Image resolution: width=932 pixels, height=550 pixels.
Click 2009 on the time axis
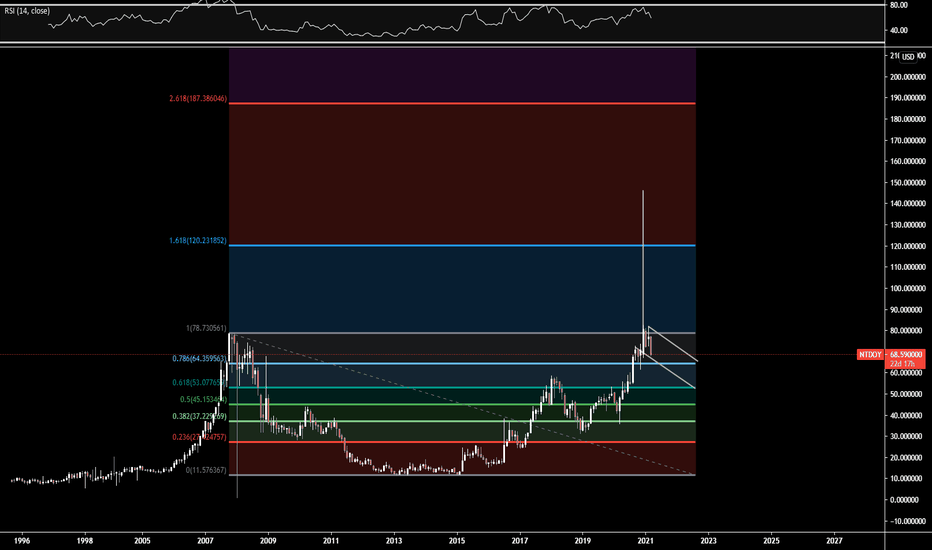268,540
